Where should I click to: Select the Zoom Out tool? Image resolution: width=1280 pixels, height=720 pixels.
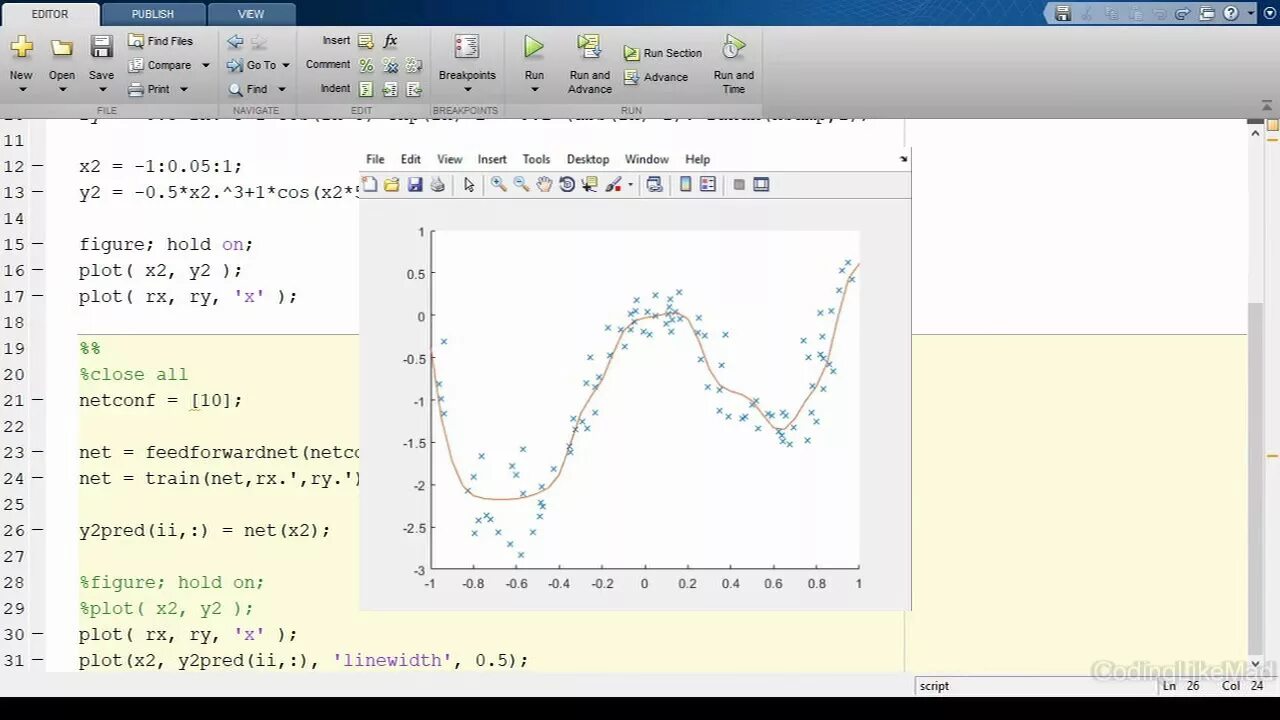coord(521,184)
